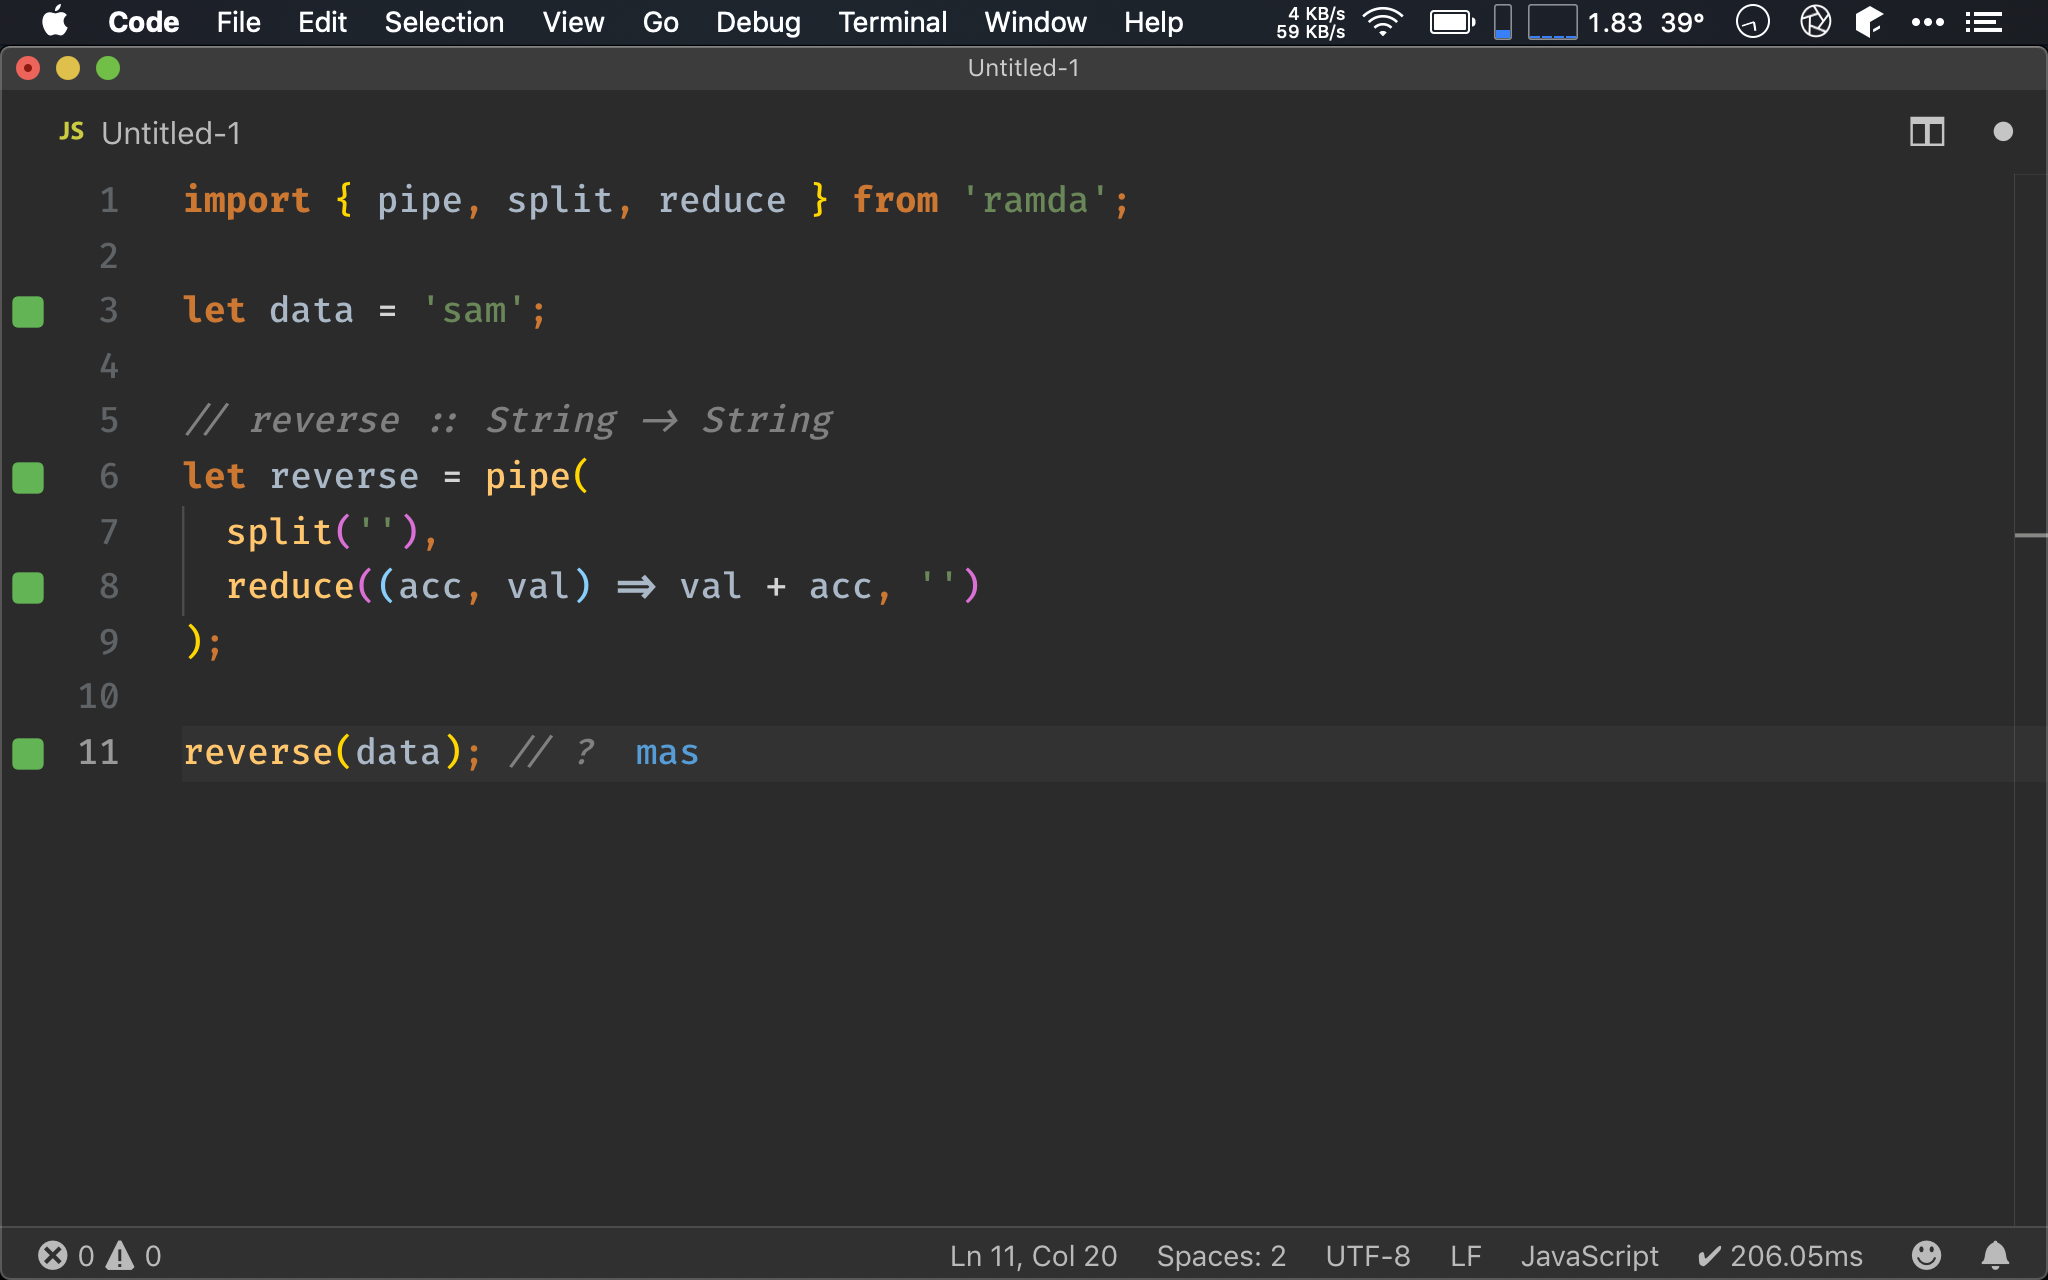Change language mode via JavaScript

(x=1589, y=1256)
